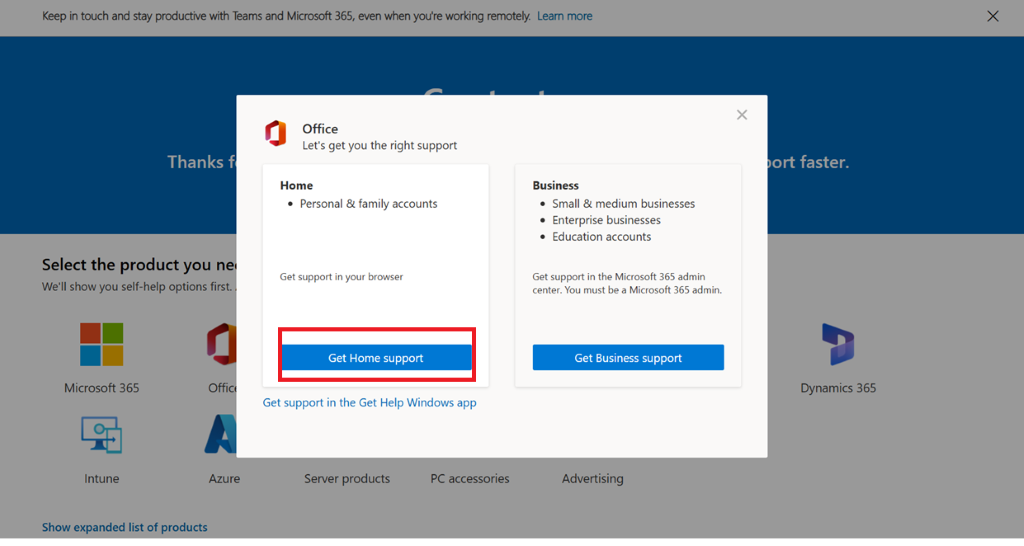1024x546 pixels.
Task: Follow the Learn more link in banner
Action: click(564, 16)
